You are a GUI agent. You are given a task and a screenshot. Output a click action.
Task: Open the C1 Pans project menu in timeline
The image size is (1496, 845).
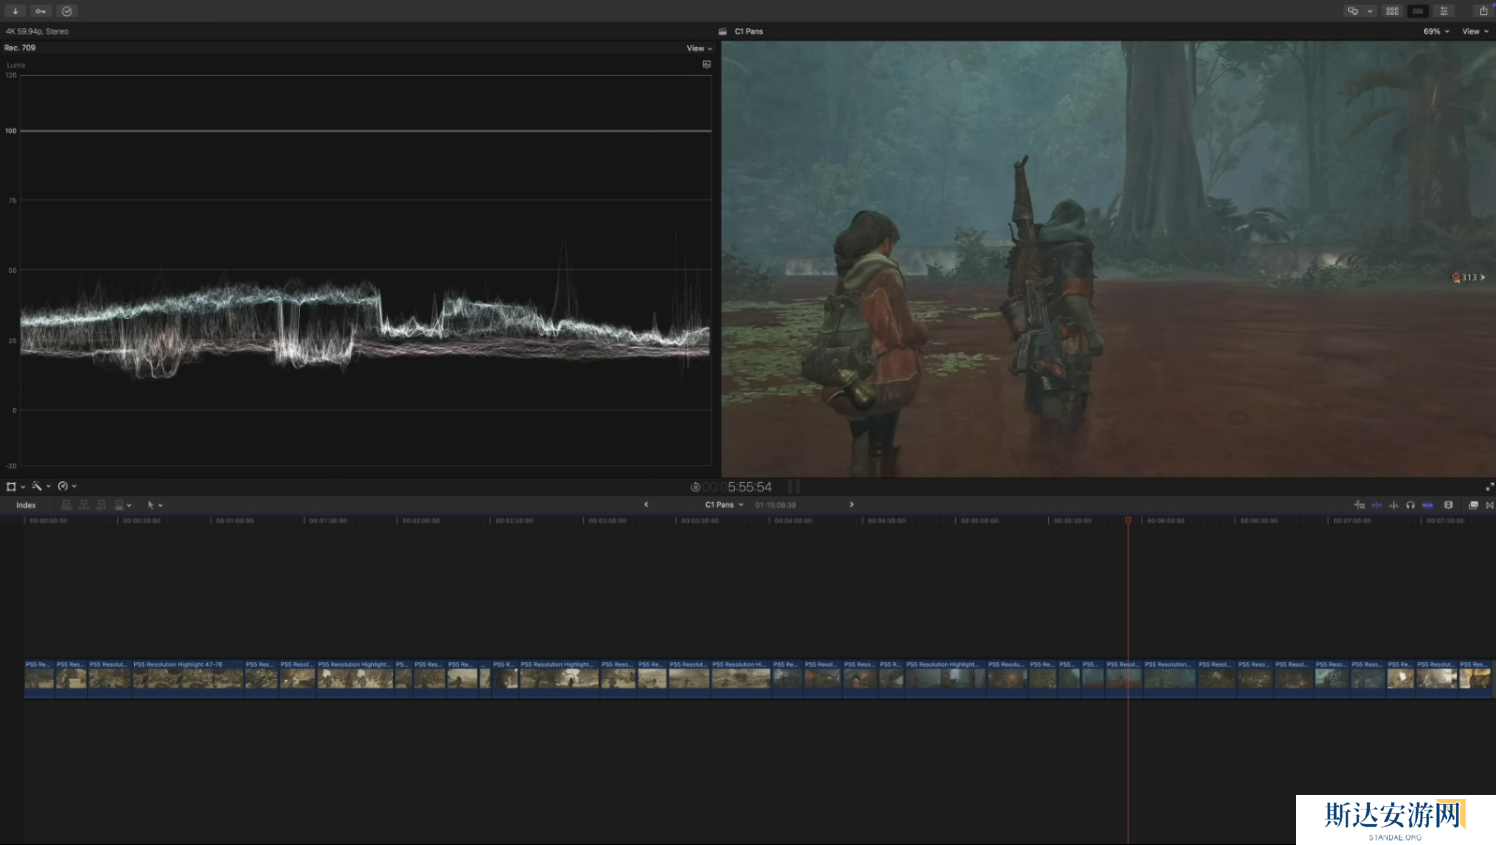click(x=724, y=505)
